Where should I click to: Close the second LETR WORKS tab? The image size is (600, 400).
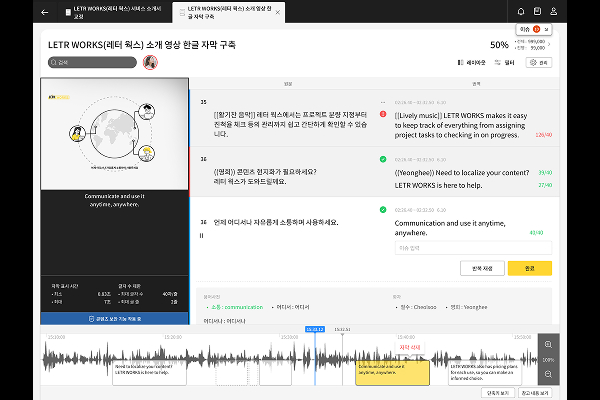point(277,13)
